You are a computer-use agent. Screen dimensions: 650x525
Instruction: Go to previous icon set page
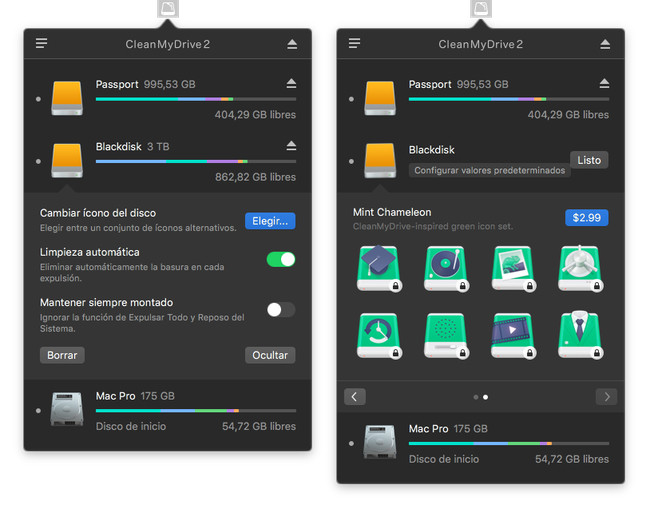point(355,397)
